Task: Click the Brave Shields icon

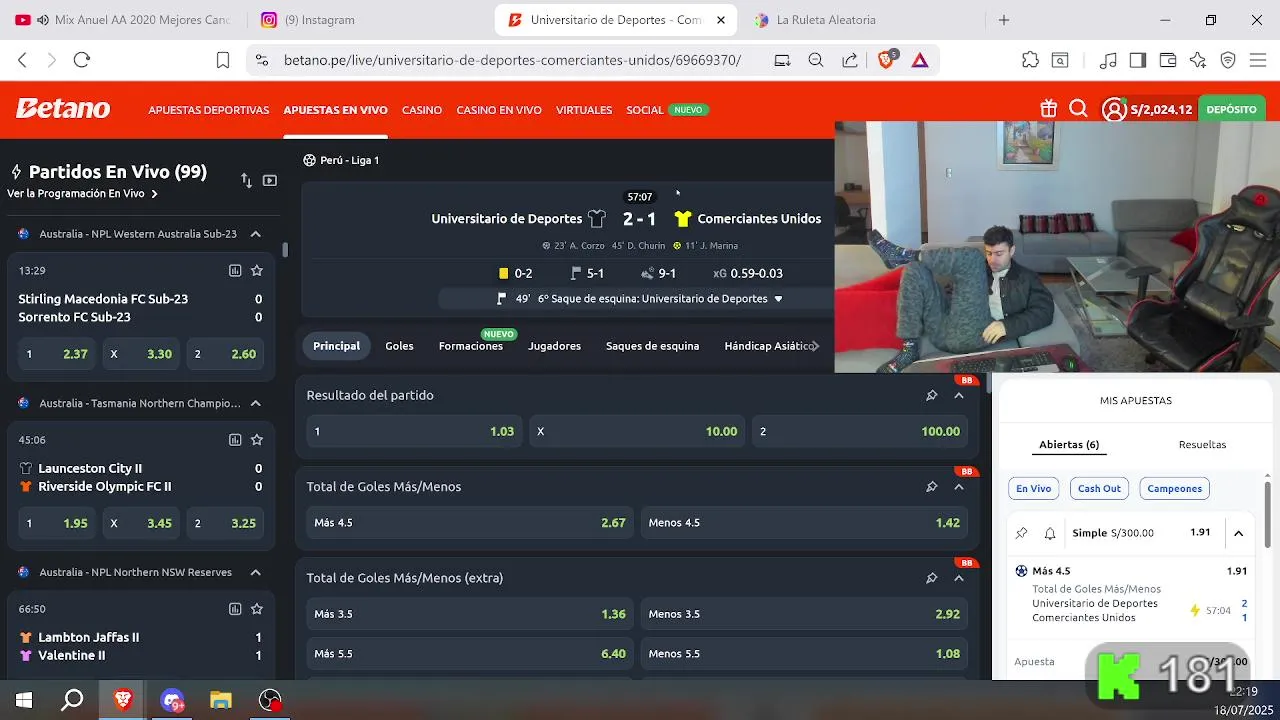Action: tap(886, 60)
